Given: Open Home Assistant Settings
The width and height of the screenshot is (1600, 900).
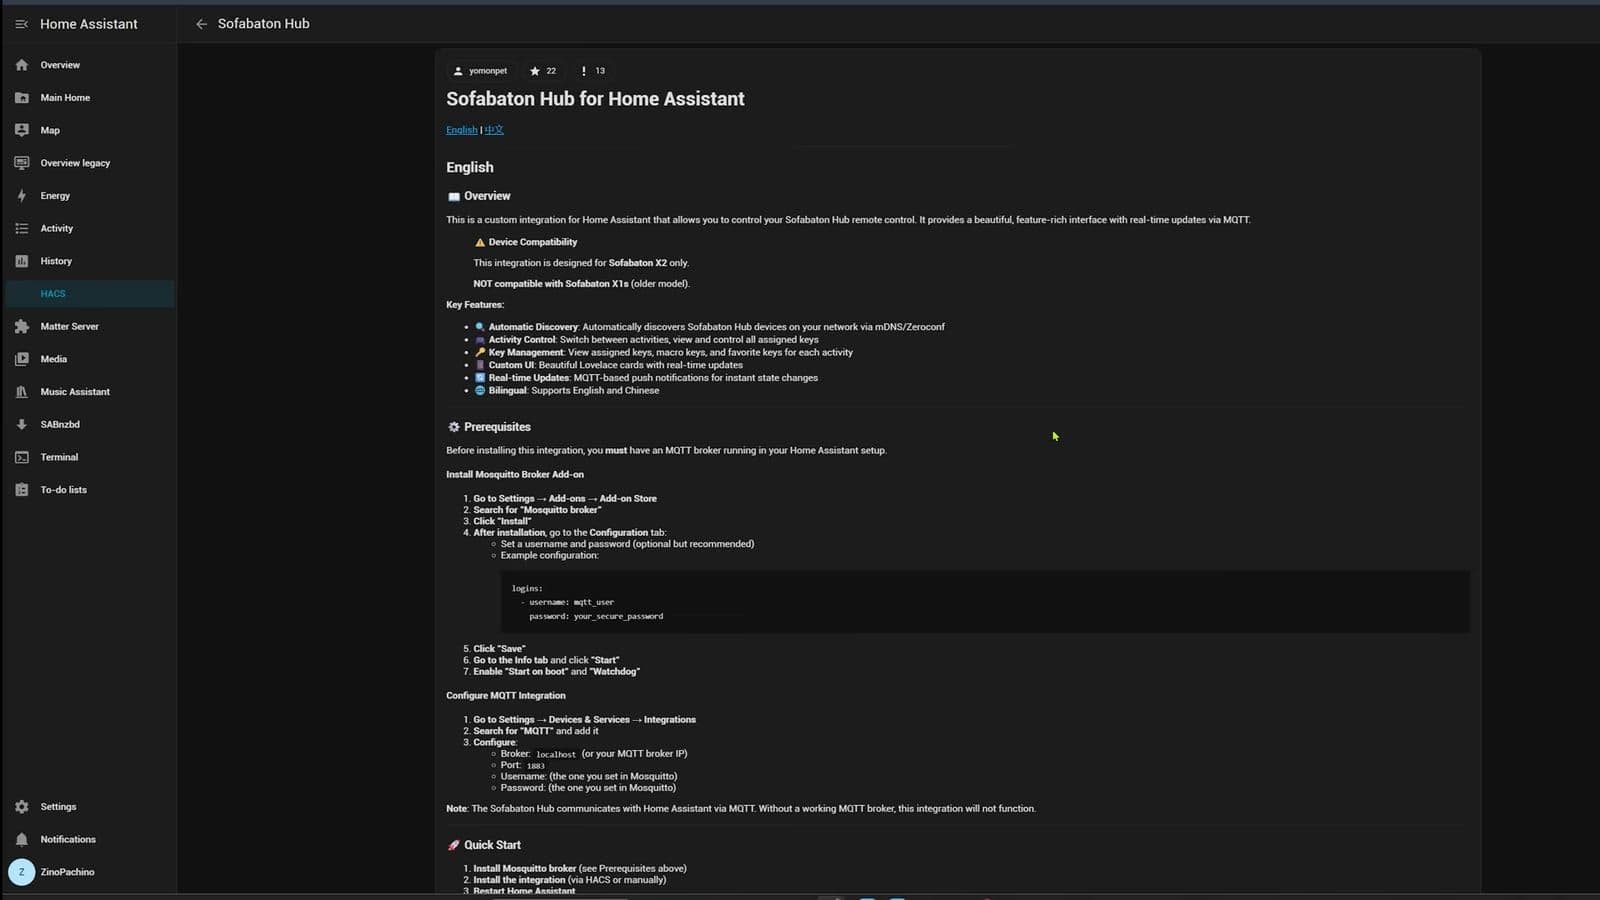Looking at the screenshot, I should tap(90, 807).
